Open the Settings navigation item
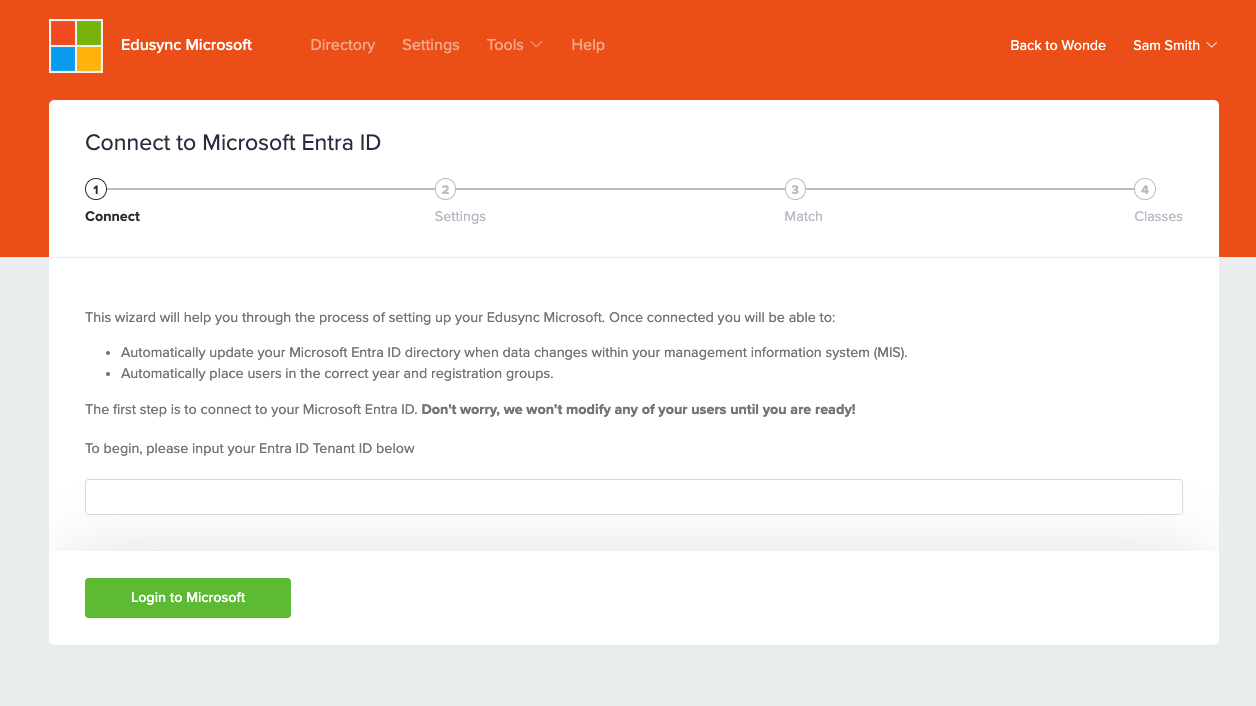 431,45
